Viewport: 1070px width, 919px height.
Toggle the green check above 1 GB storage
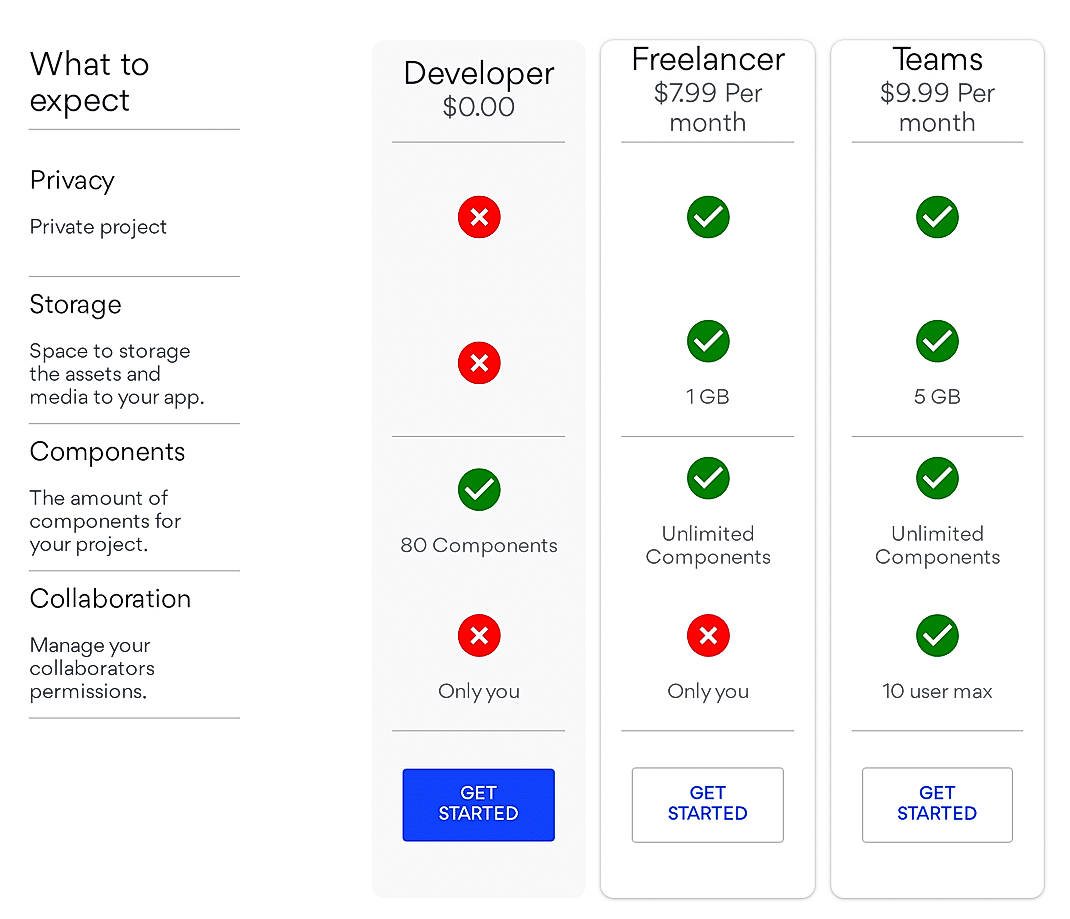point(708,341)
